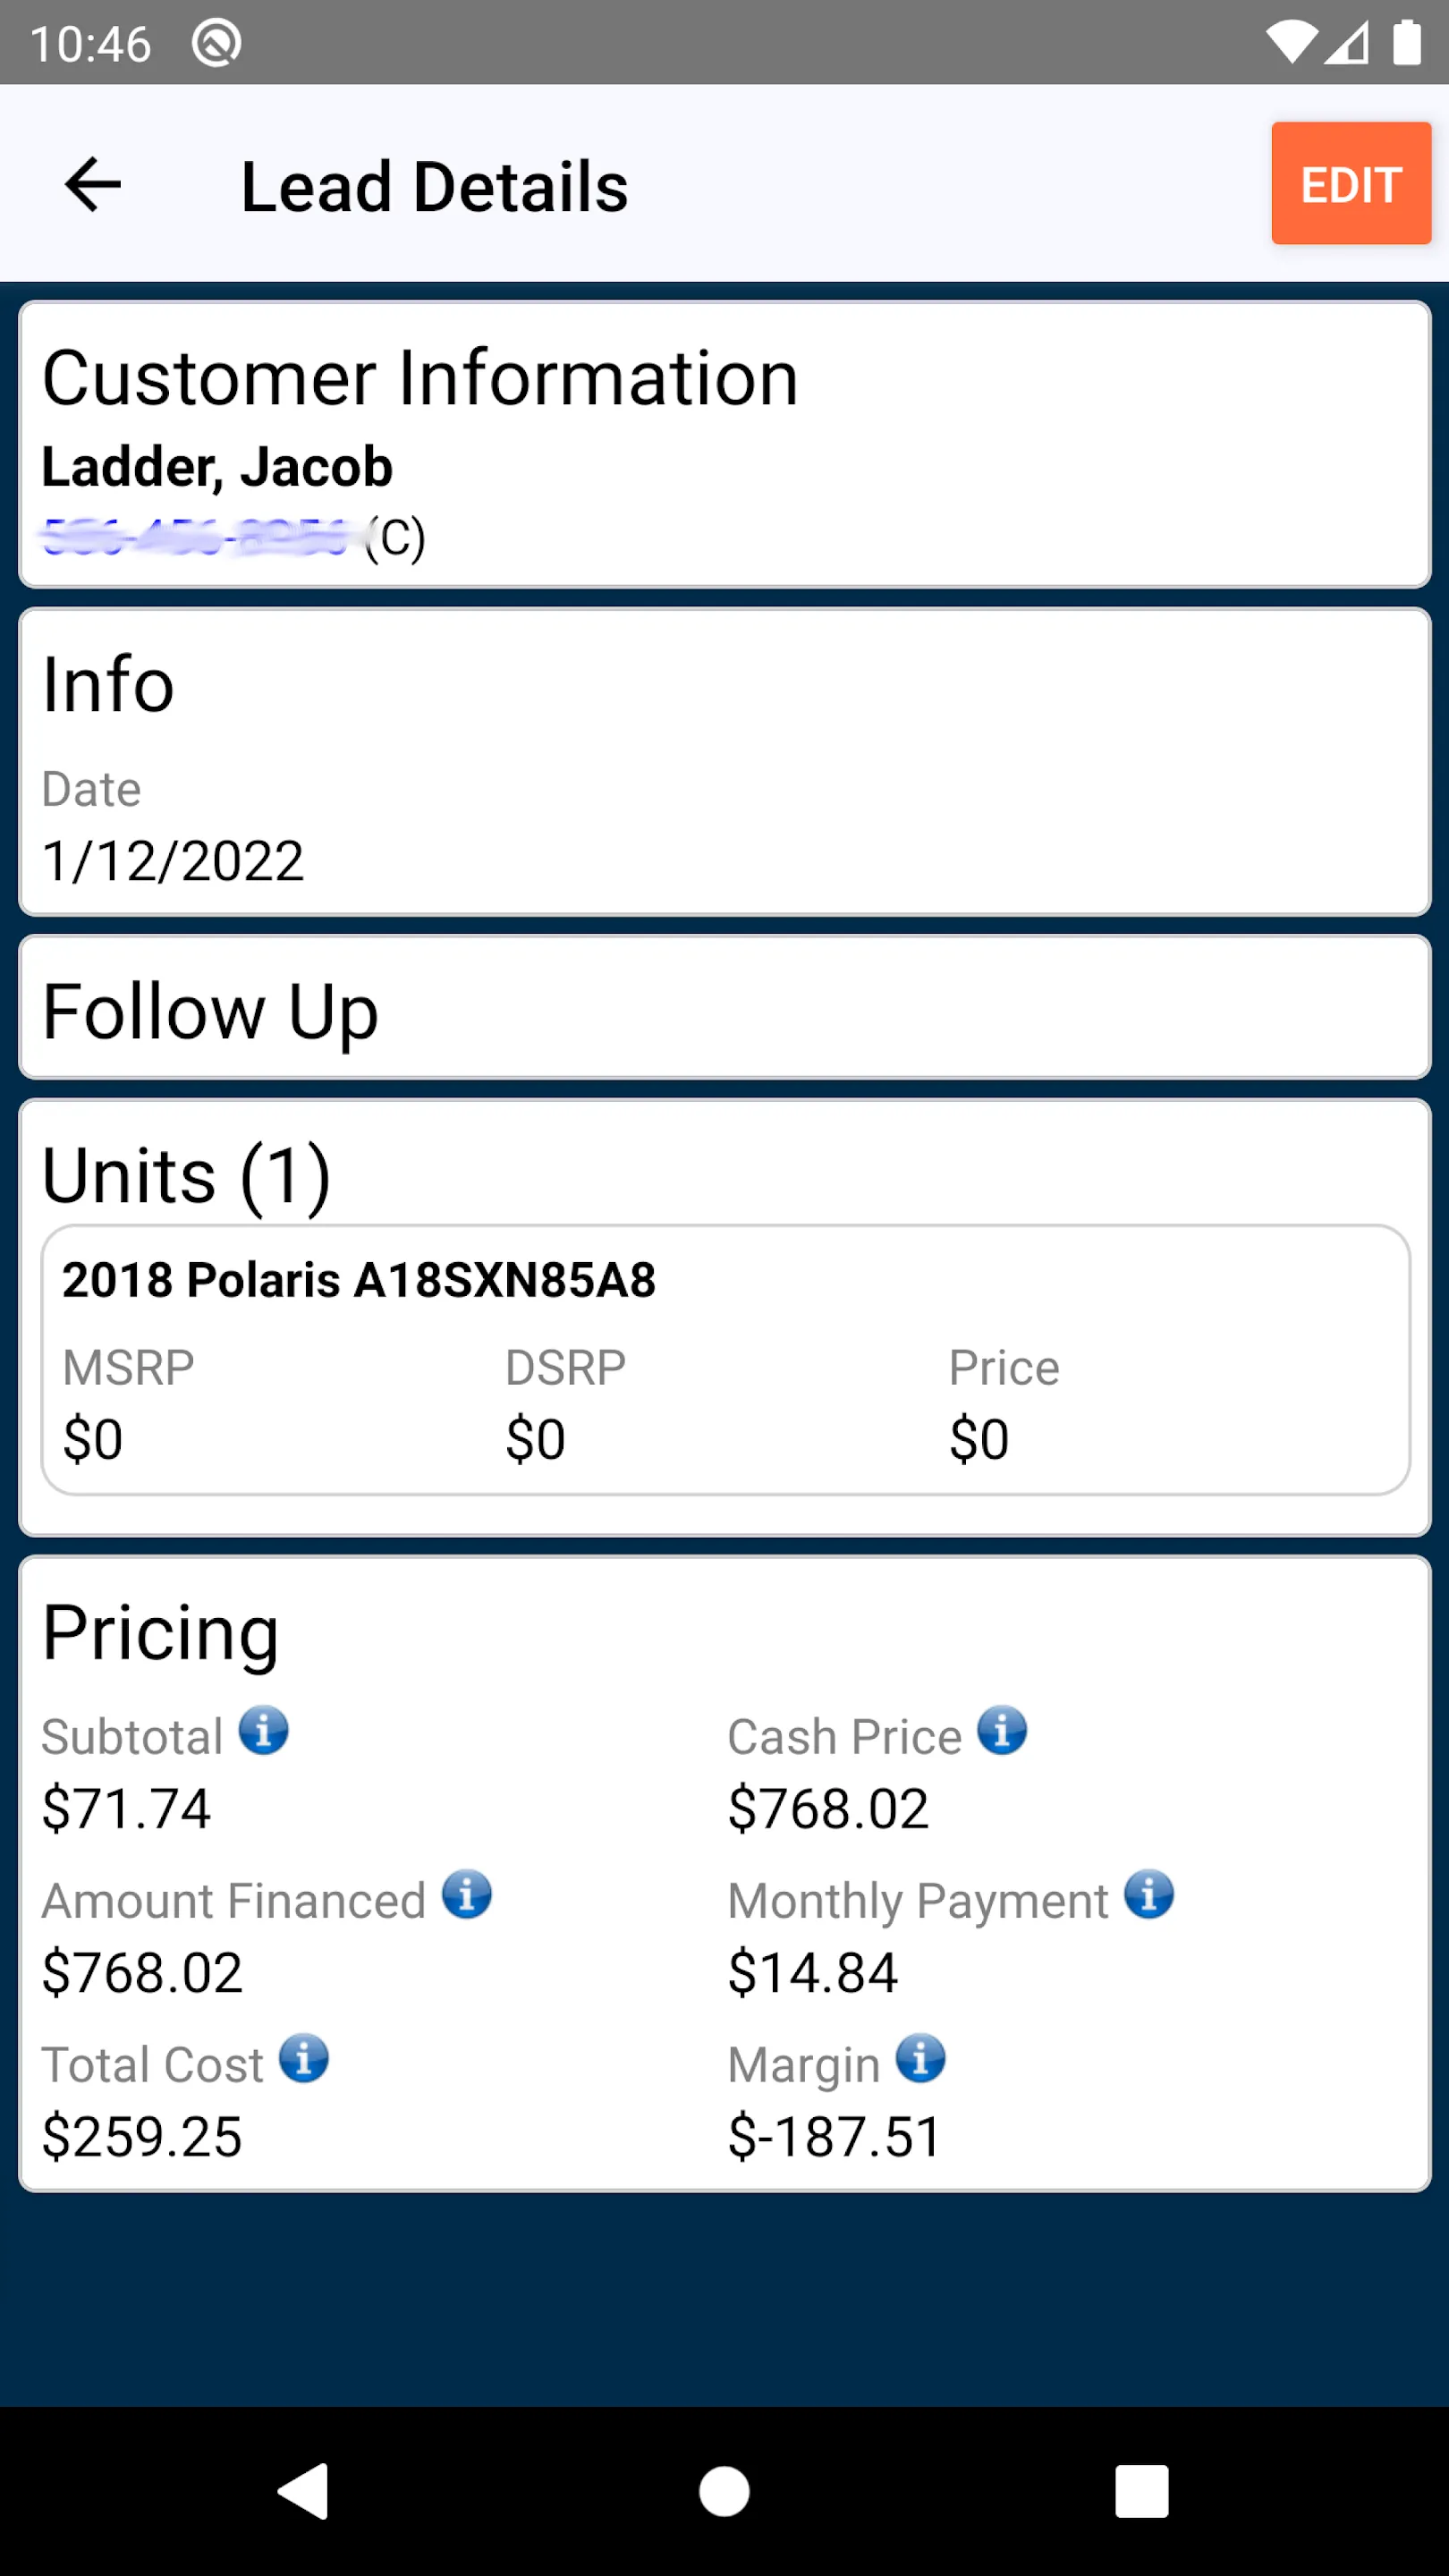Expand the Info section card
The image size is (1449, 2576).
(x=725, y=762)
